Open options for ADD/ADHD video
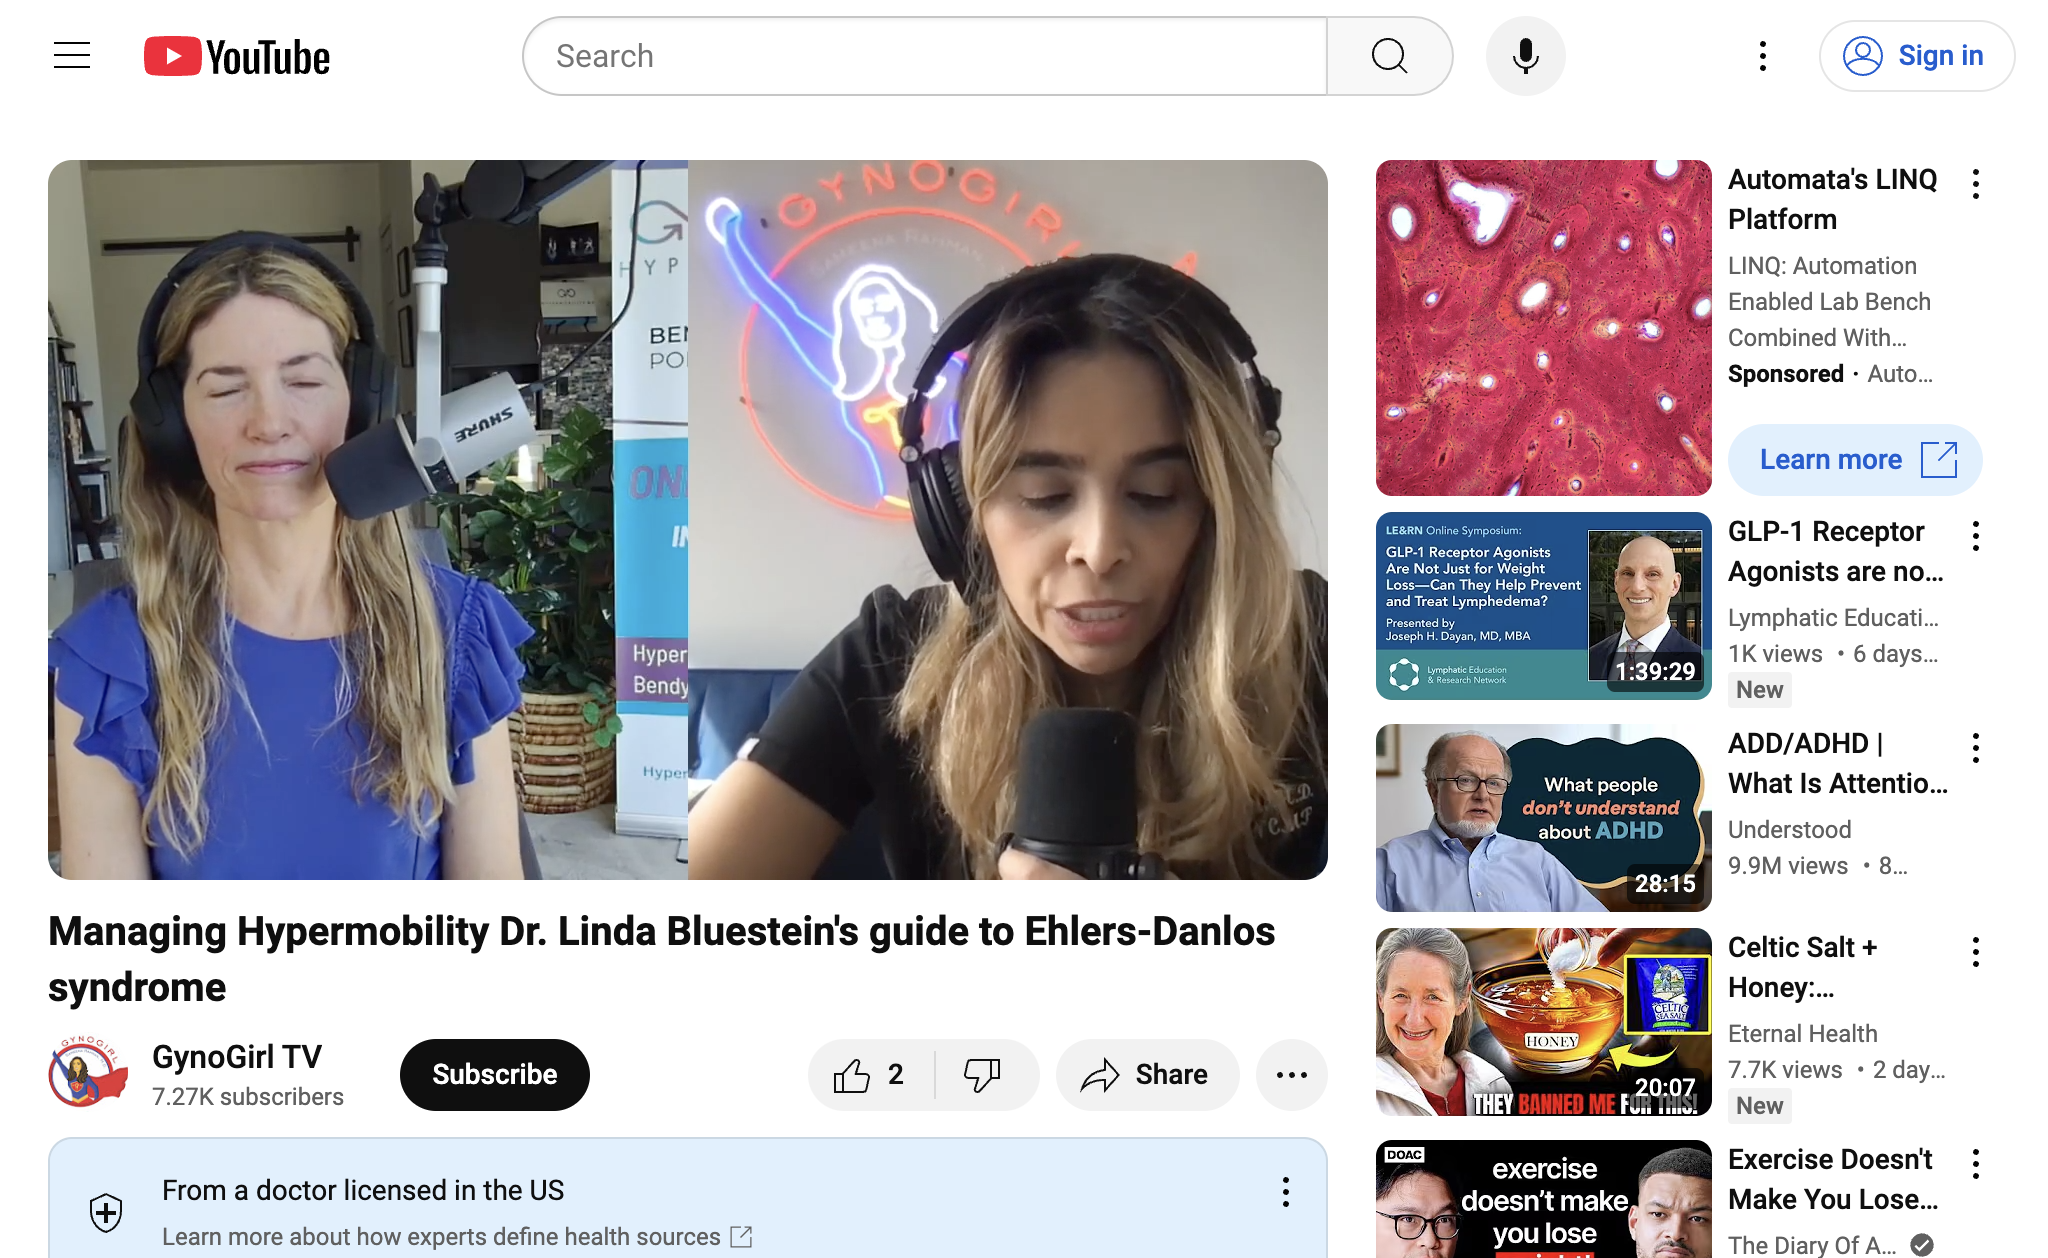Screen dimensions: 2048x1258 (x=1976, y=748)
